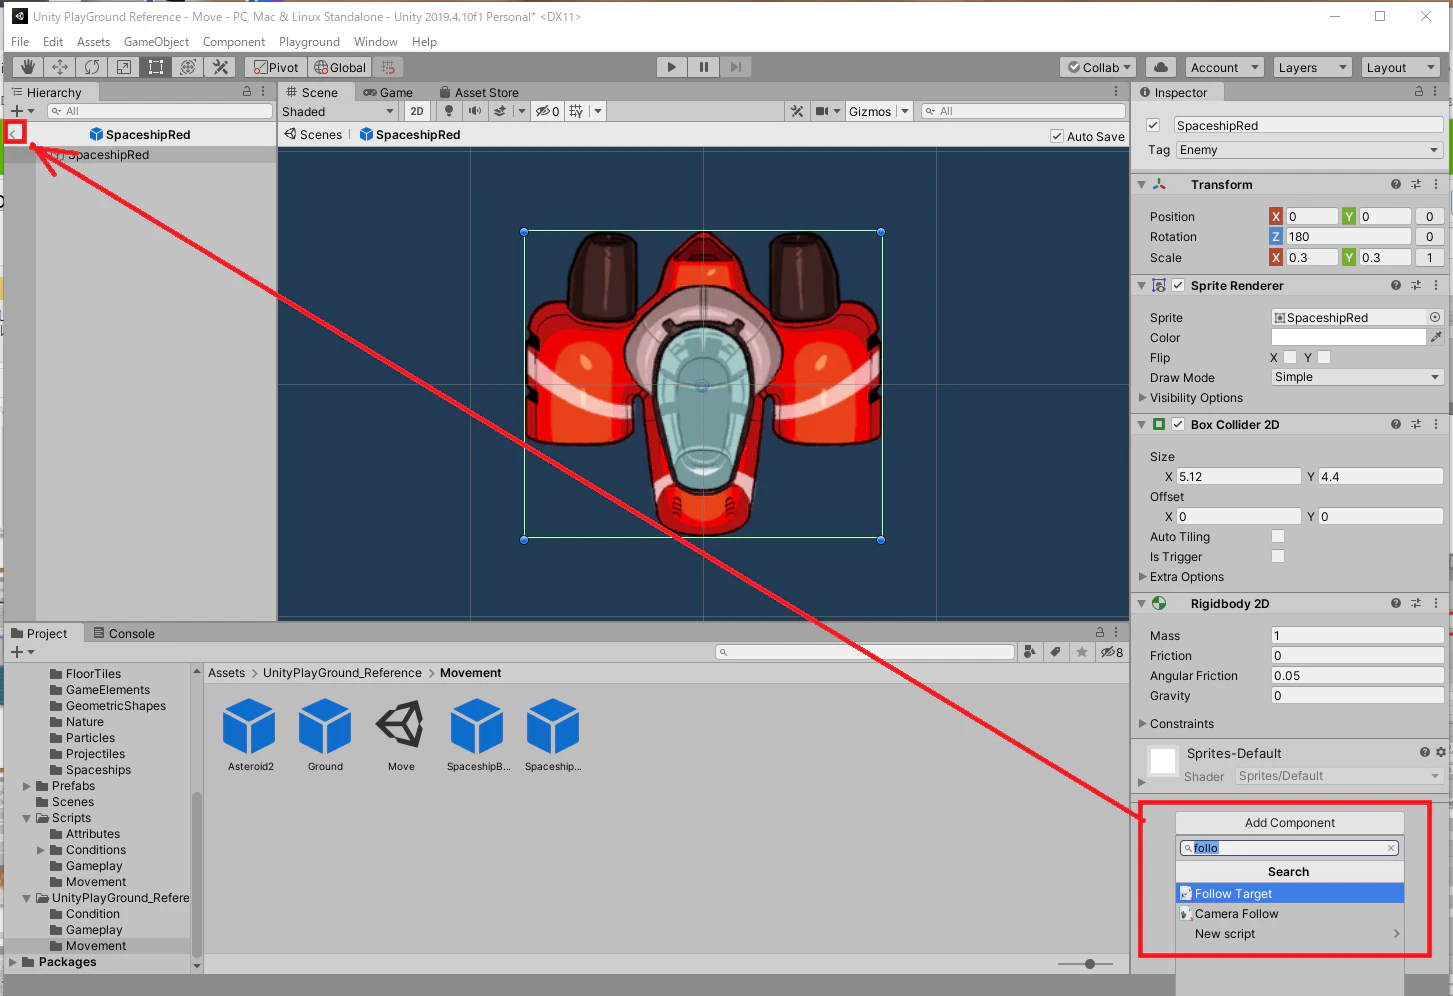Open the Project search by type filter

[x=1029, y=652]
